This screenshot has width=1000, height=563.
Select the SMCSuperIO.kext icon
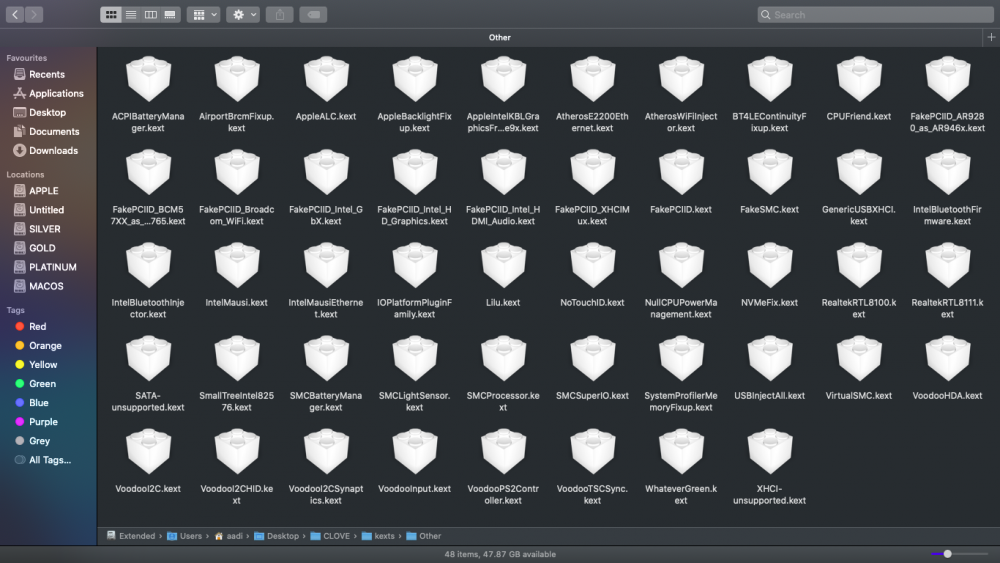[592, 358]
